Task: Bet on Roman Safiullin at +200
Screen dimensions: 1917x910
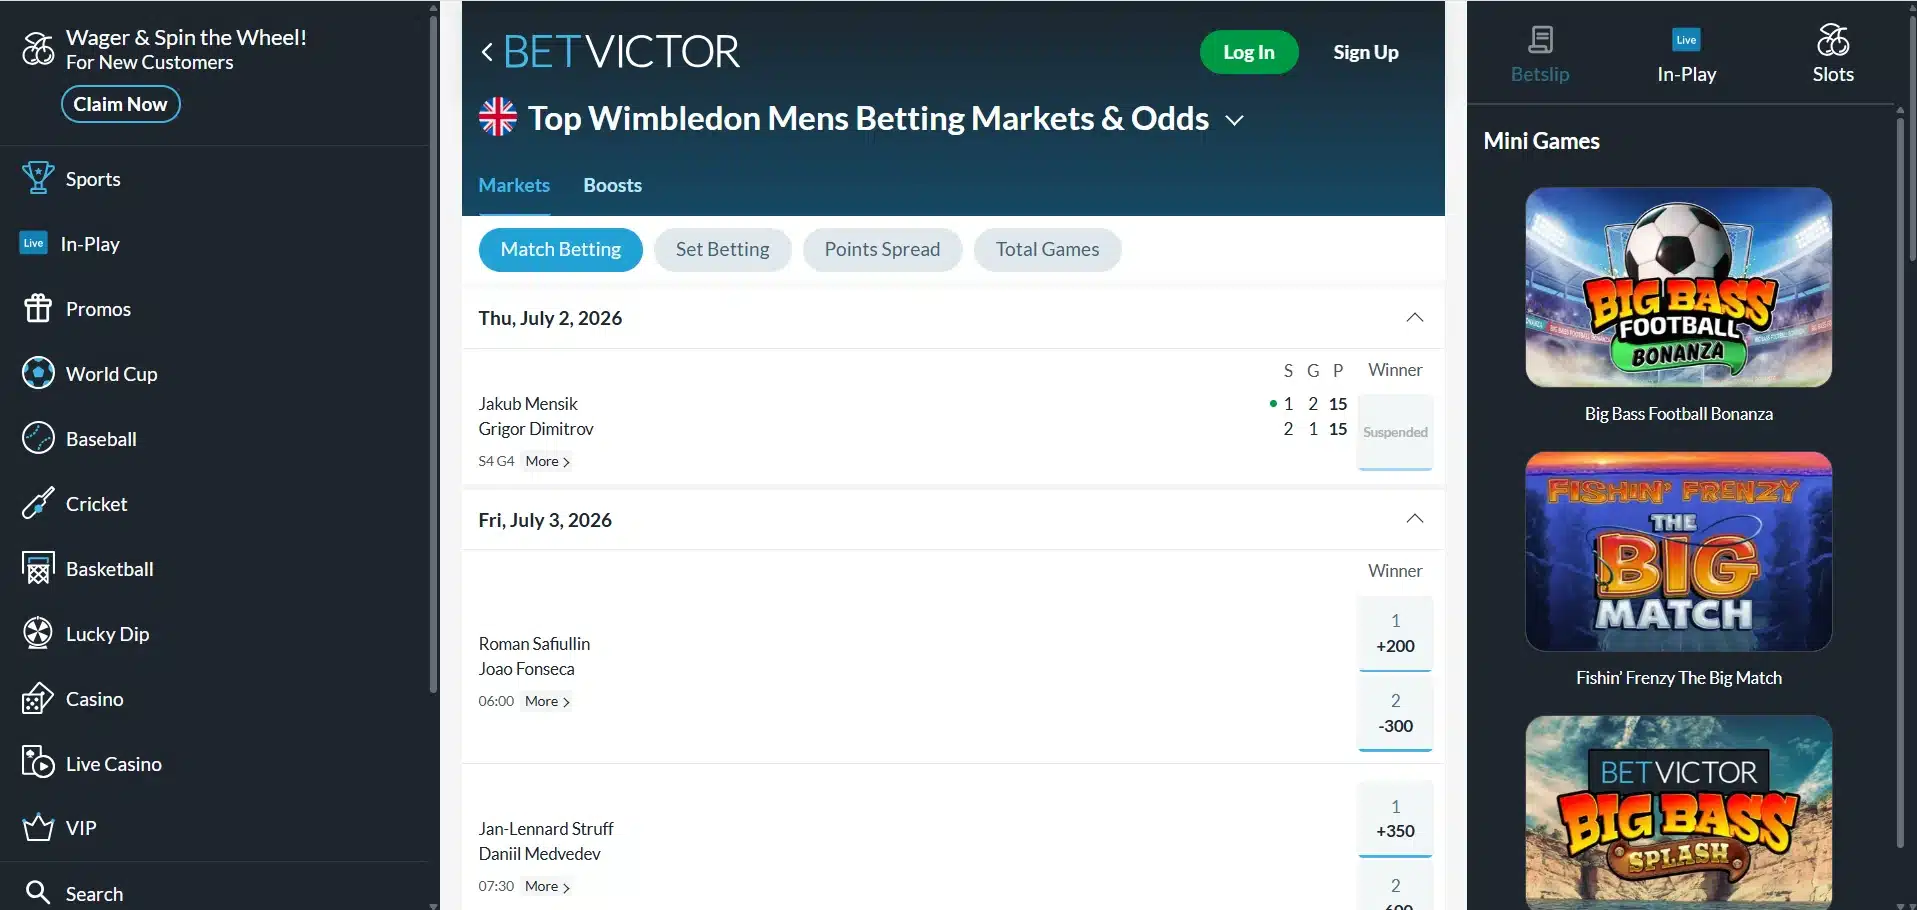Action: pyautogui.click(x=1395, y=634)
